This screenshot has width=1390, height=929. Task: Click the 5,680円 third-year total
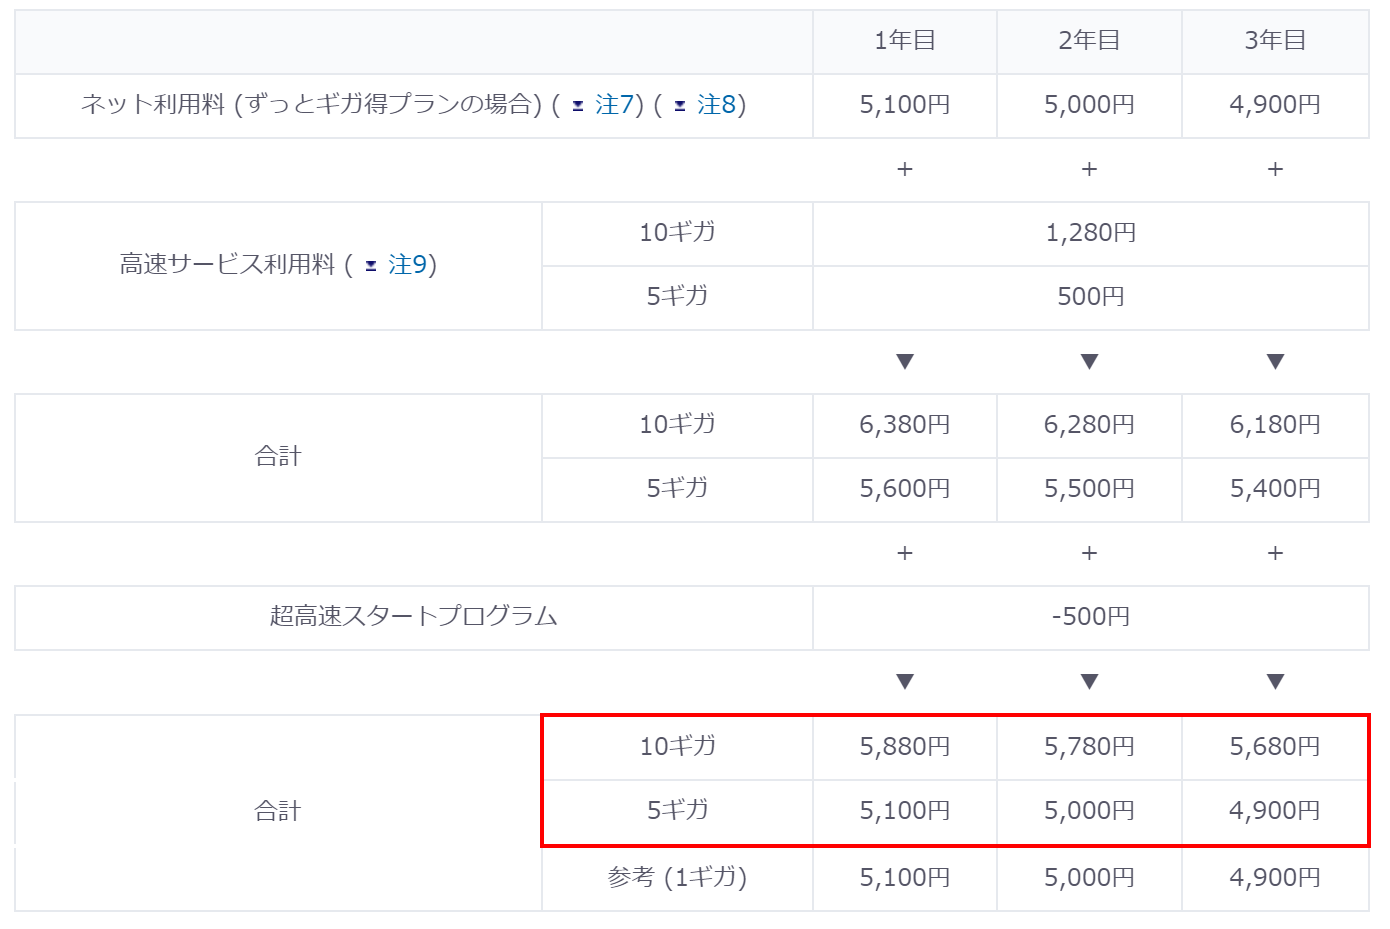[1275, 747]
